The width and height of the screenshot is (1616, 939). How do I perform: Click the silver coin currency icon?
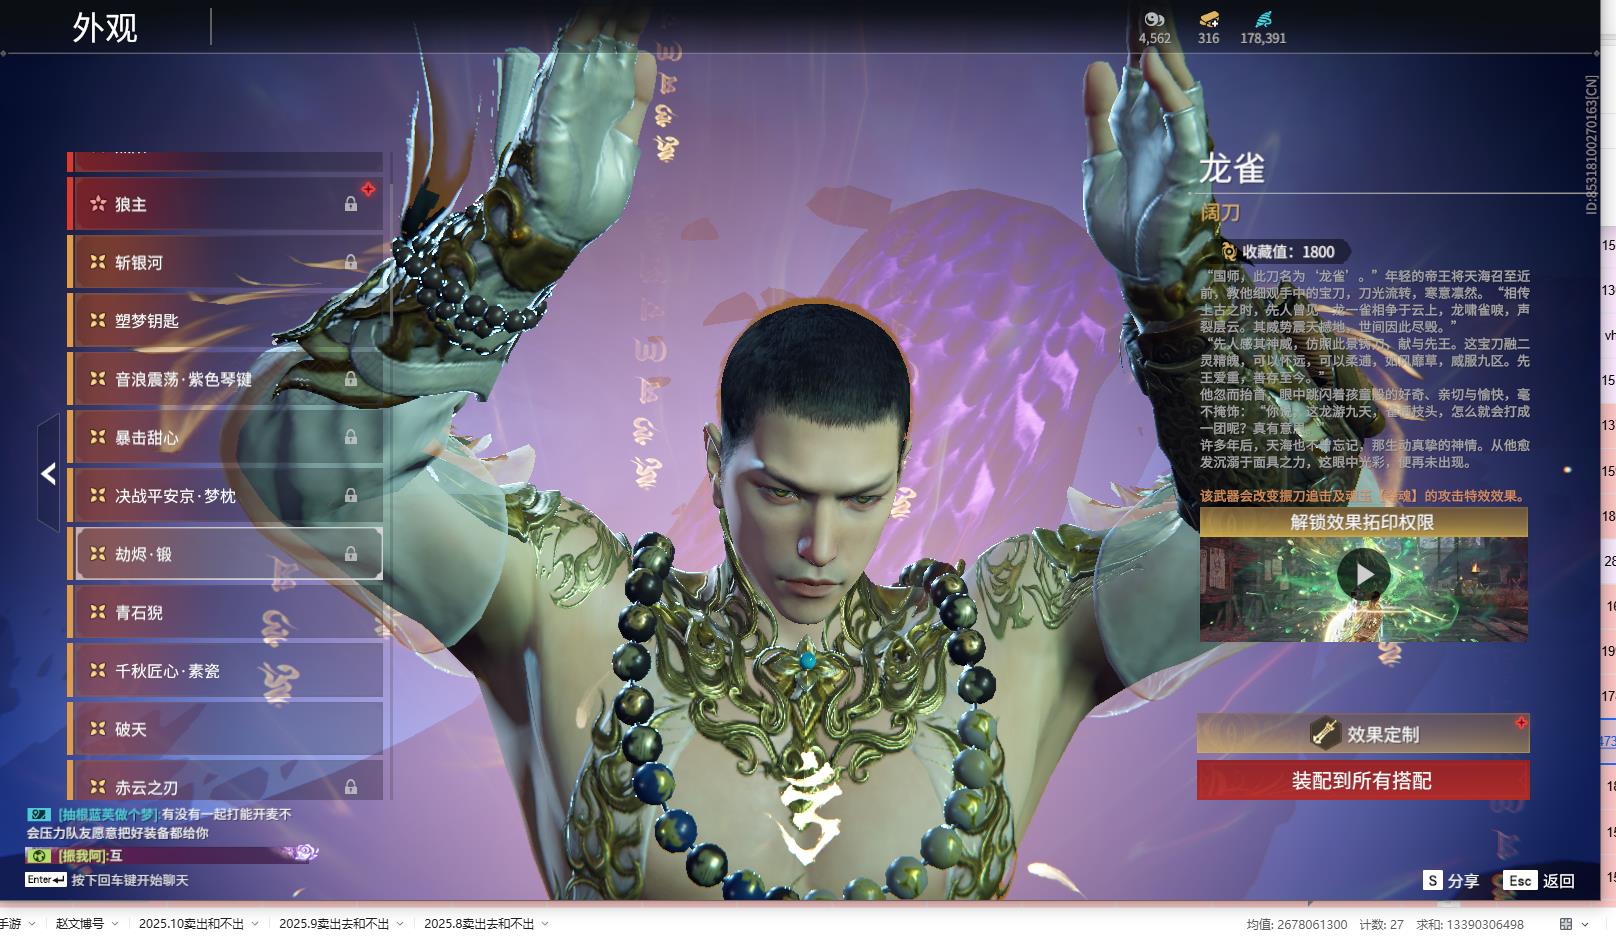click(x=1154, y=19)
